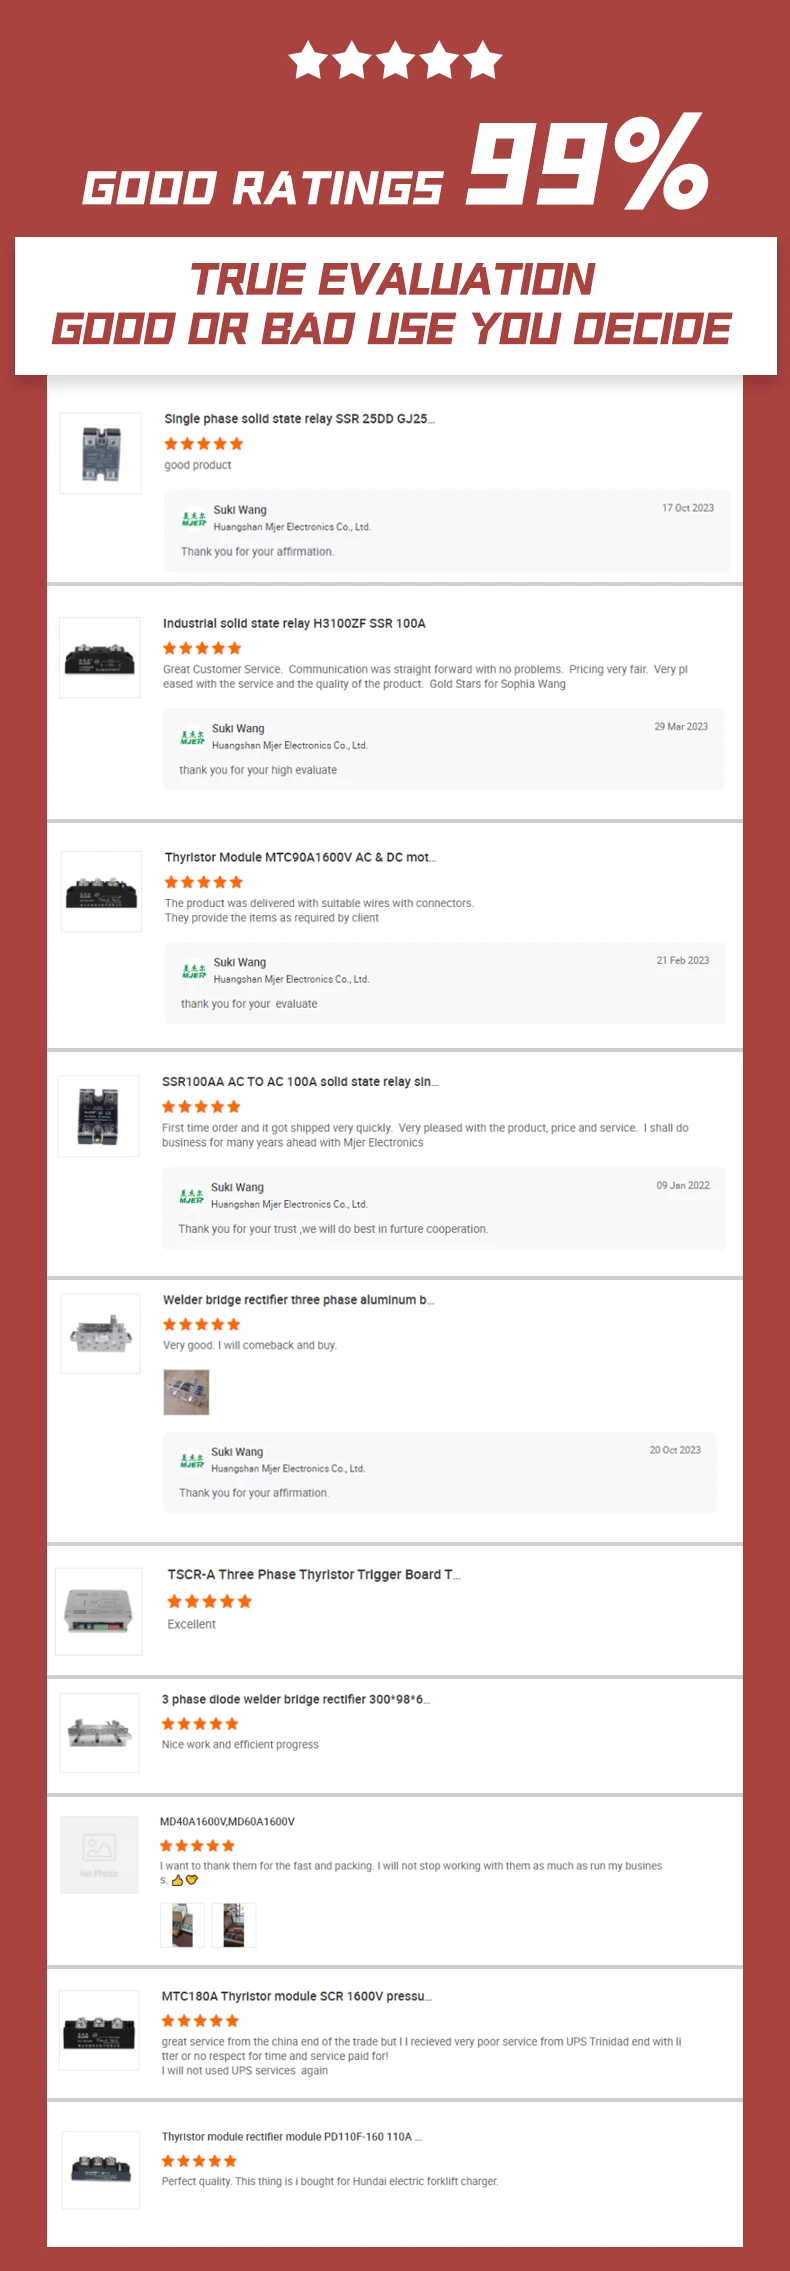Open the second customer photo in MD40A1600V review
The width and height of the screenshot is (790, 2271).
click(x=234, y=1925)
